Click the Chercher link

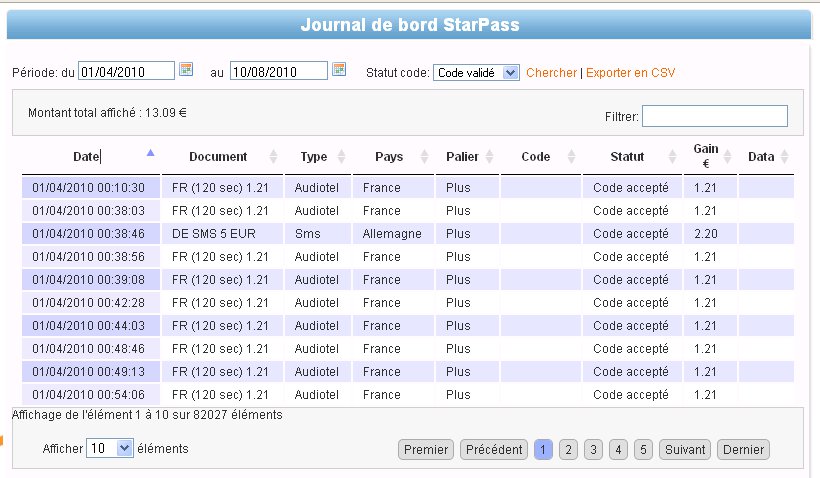(551, 73)
